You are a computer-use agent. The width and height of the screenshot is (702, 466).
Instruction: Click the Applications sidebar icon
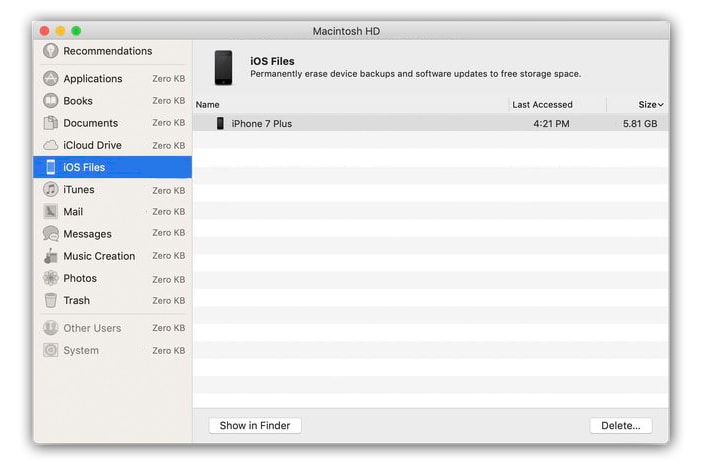tap(51, 78)
